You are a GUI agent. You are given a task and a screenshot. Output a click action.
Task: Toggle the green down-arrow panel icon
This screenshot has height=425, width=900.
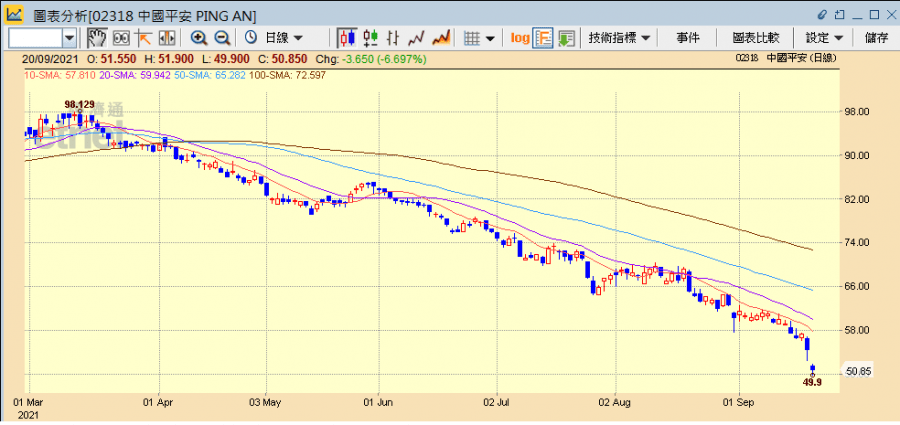point(567,37)
